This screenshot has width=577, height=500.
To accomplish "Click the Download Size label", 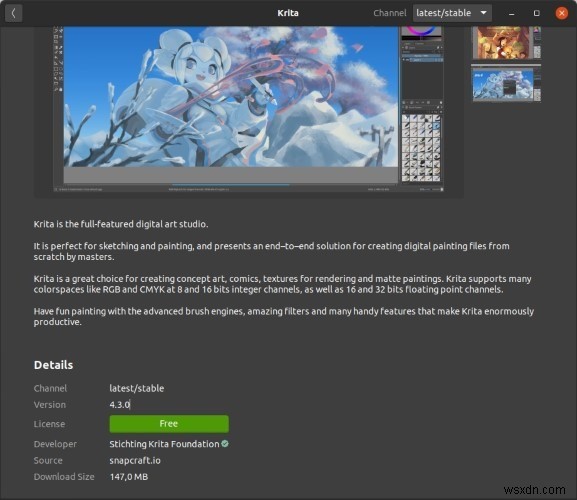I will point(64,477).
